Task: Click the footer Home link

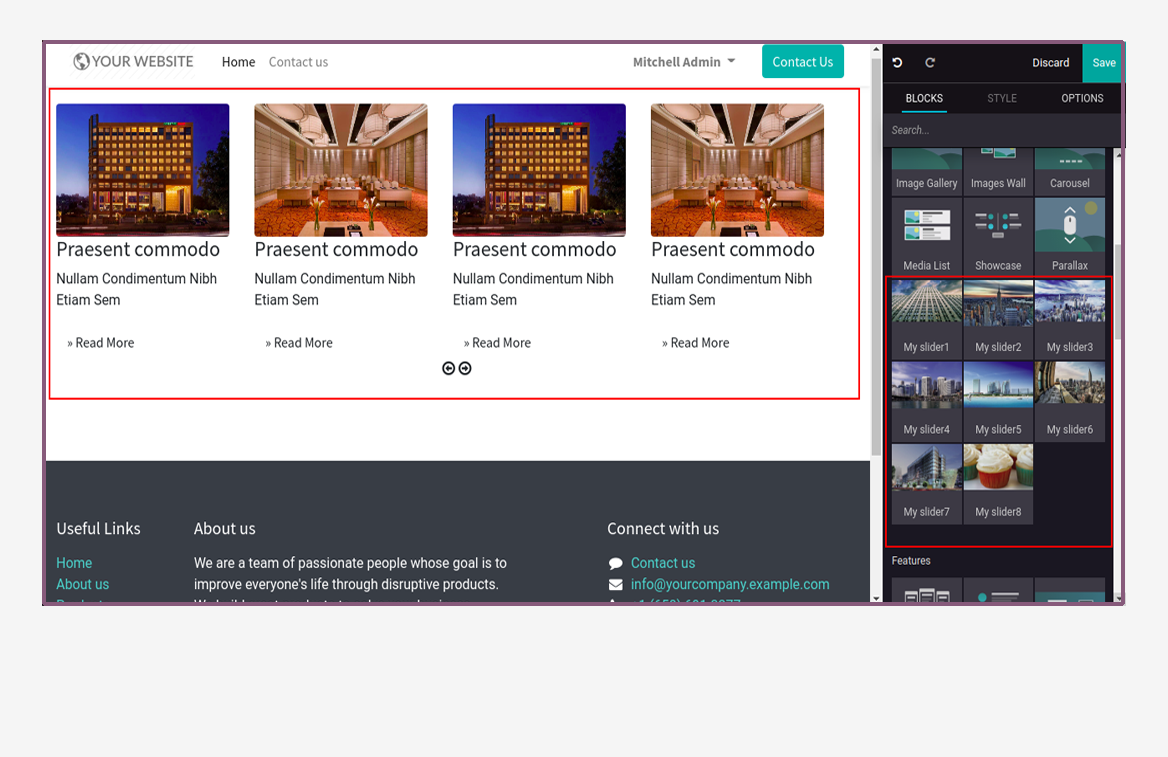Action: [x=74, y=563]
